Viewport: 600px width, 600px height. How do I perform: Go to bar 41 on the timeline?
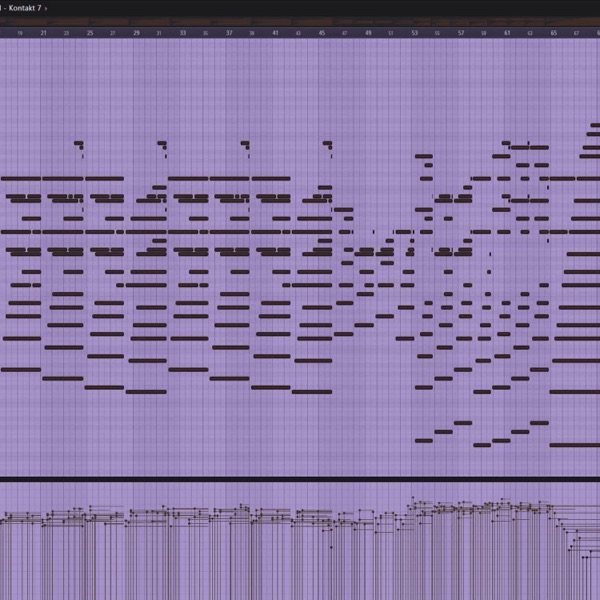point(276,33)
